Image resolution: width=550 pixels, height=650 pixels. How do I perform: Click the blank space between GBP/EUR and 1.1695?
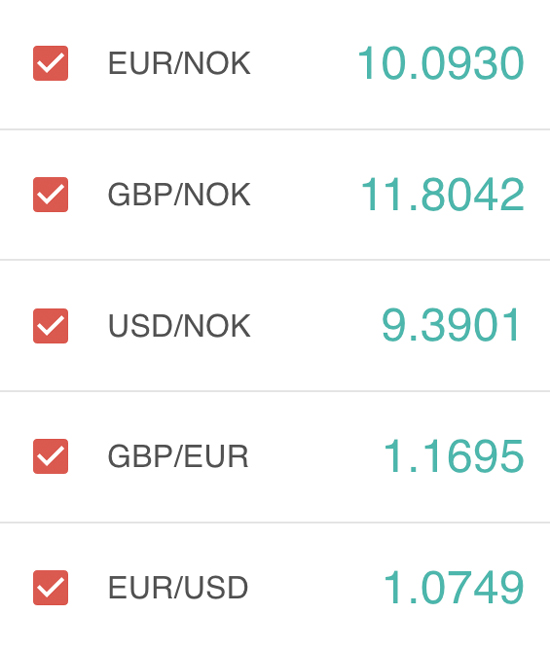(x=316, y=456)
